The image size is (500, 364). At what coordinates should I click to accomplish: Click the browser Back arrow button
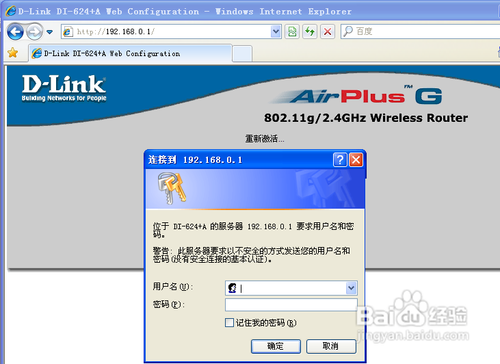click(x=15, y=32)
